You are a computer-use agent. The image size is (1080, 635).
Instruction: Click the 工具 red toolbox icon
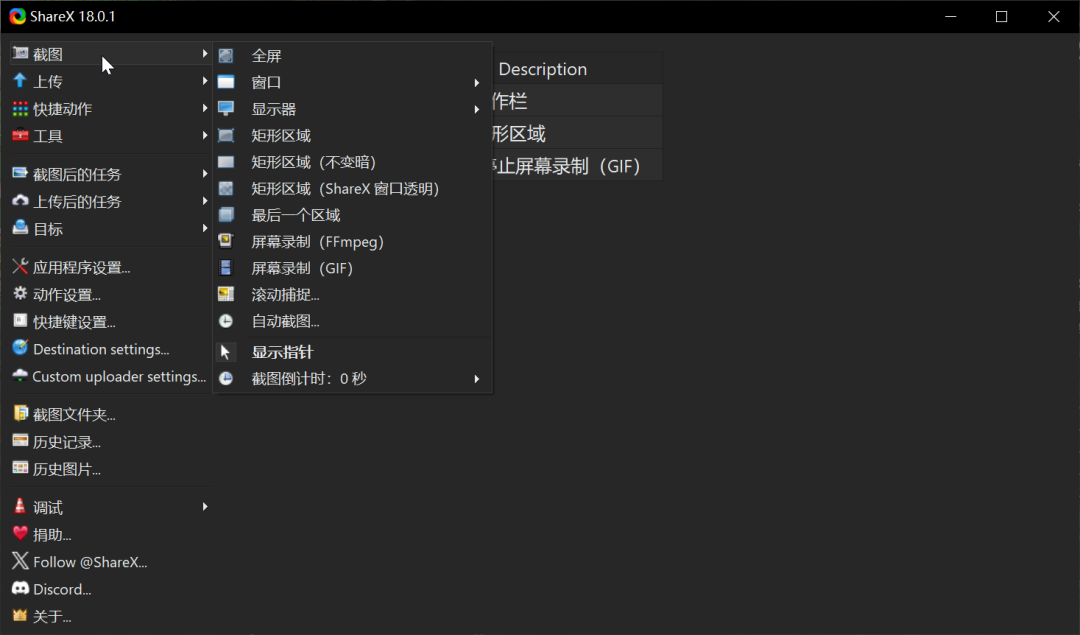tap(20, 135)
